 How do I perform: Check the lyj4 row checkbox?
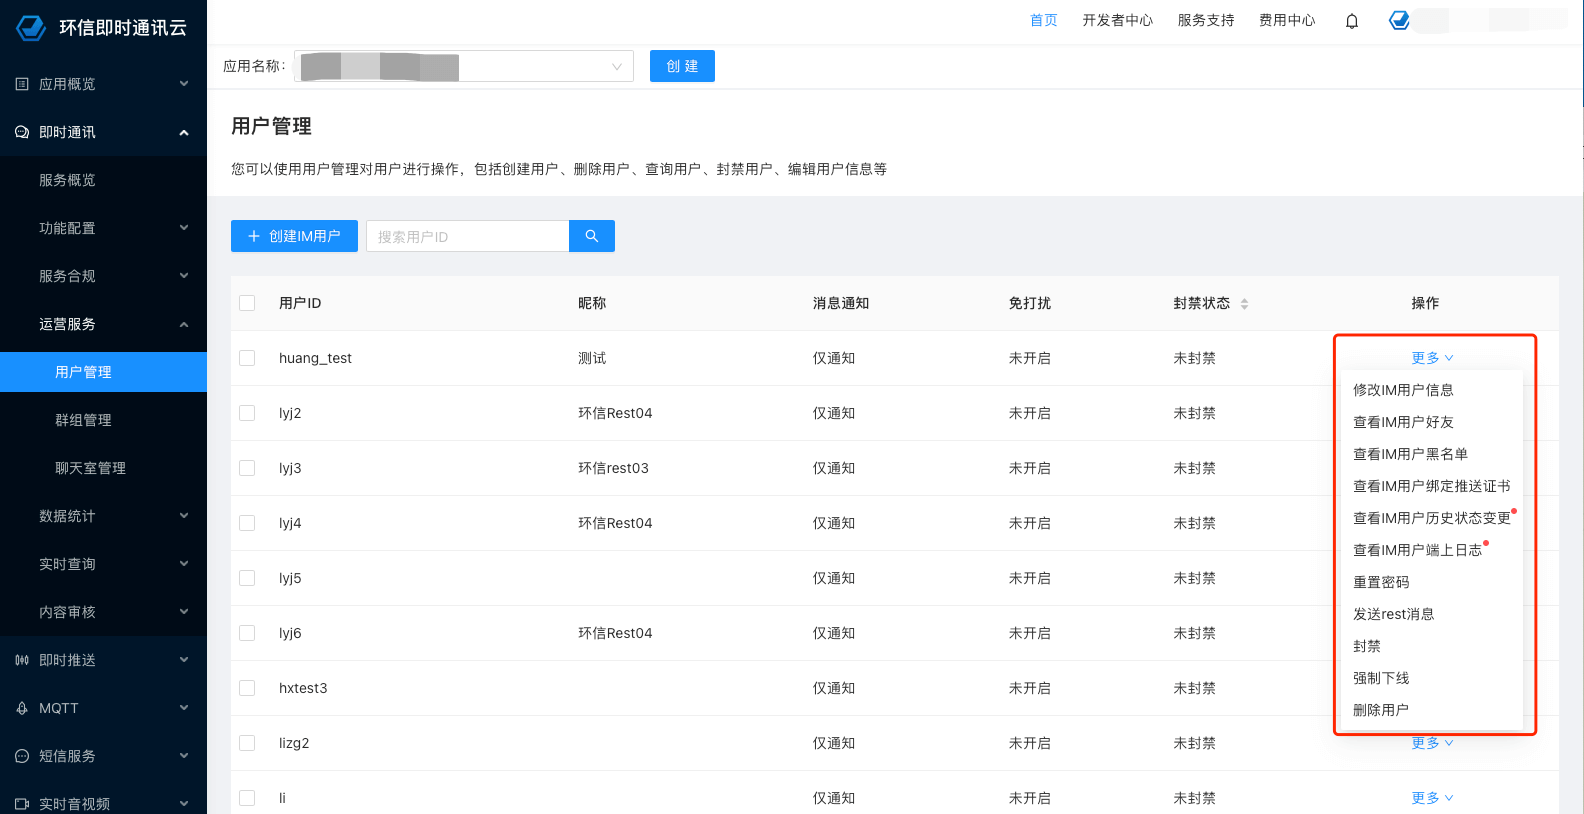pos(247,523)
